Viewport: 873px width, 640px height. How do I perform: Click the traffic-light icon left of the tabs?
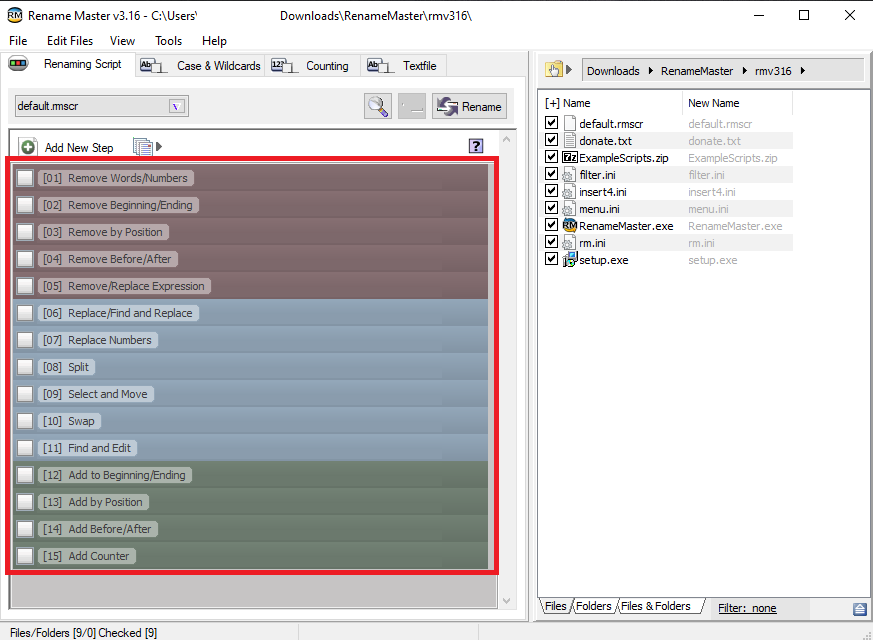click(x=18, y=65)
